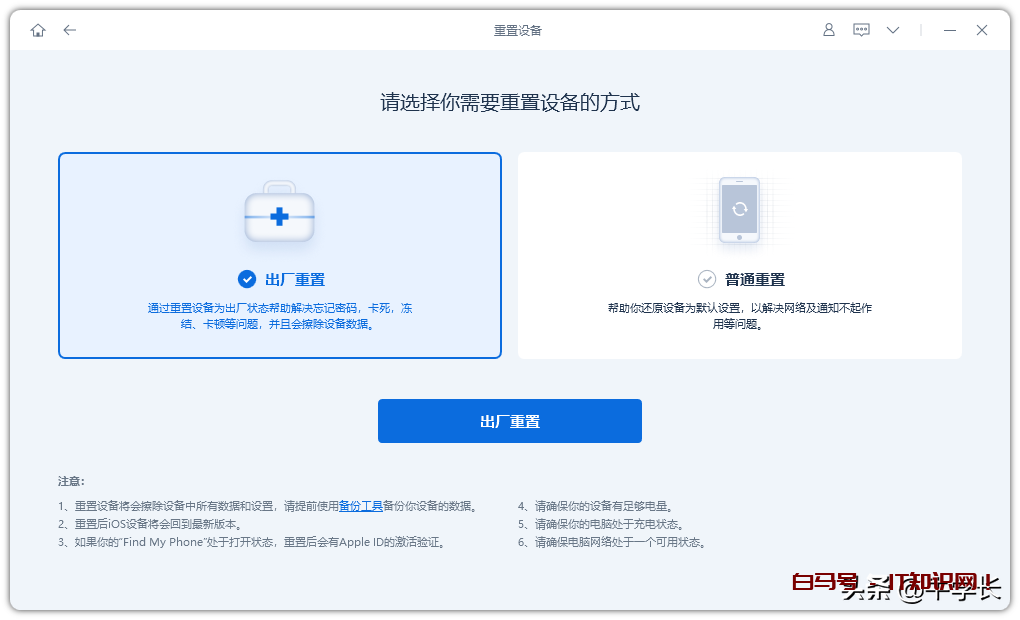Open the 备份工具 link in notes
This screenshot has width=1020, height=620.
point(361,506)
